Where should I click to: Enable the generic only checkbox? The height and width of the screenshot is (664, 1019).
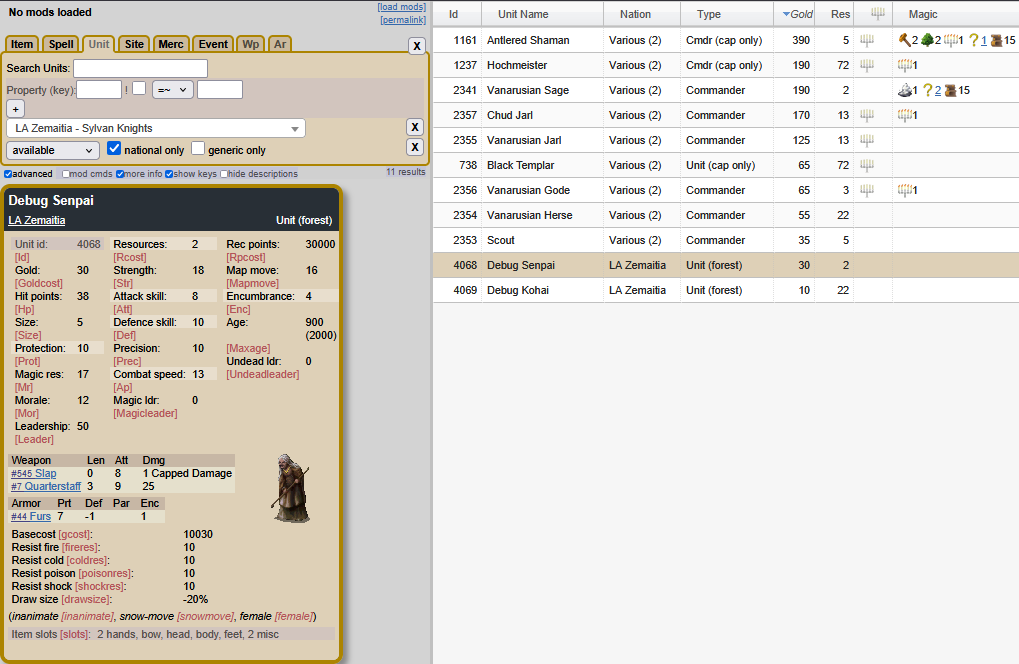pos(198,149)
